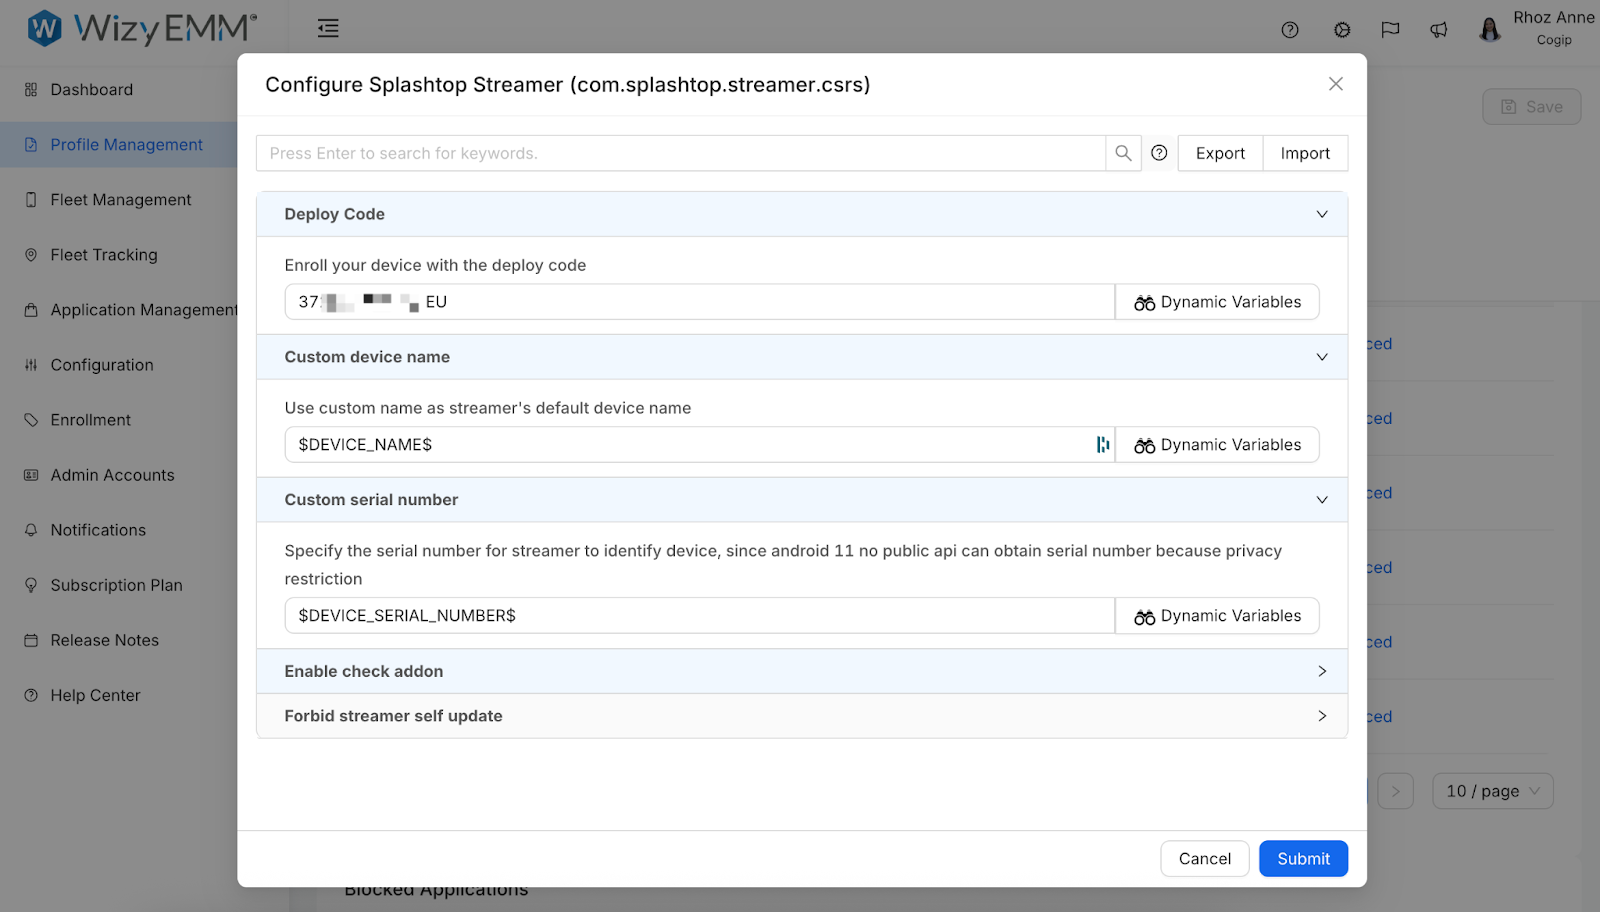The height and width of the screenshot is (912, 1600).
Task: Open Dynamic Variables for custom serial number
Action: click(x=1217, y=616)
